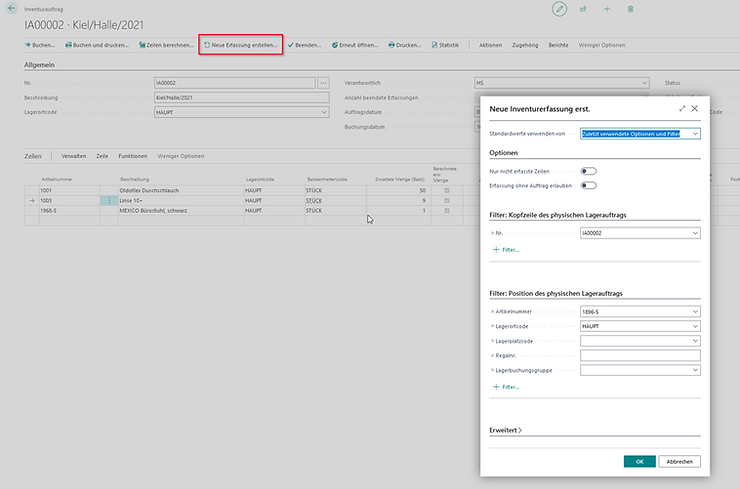This screenshot has width=740, height=489.
Task: Open the Zugehörig menu
Action: click(524, 45)
